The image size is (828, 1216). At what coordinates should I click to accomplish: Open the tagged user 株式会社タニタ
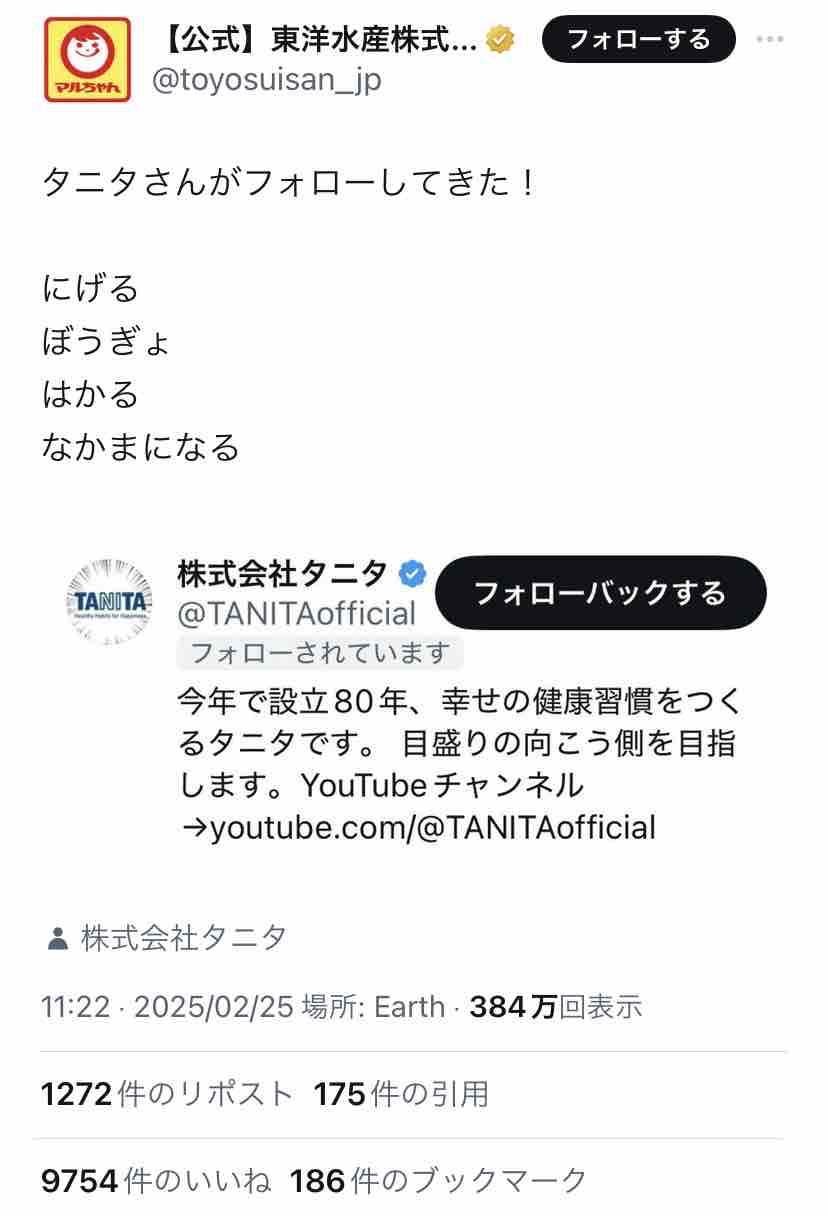185,938
